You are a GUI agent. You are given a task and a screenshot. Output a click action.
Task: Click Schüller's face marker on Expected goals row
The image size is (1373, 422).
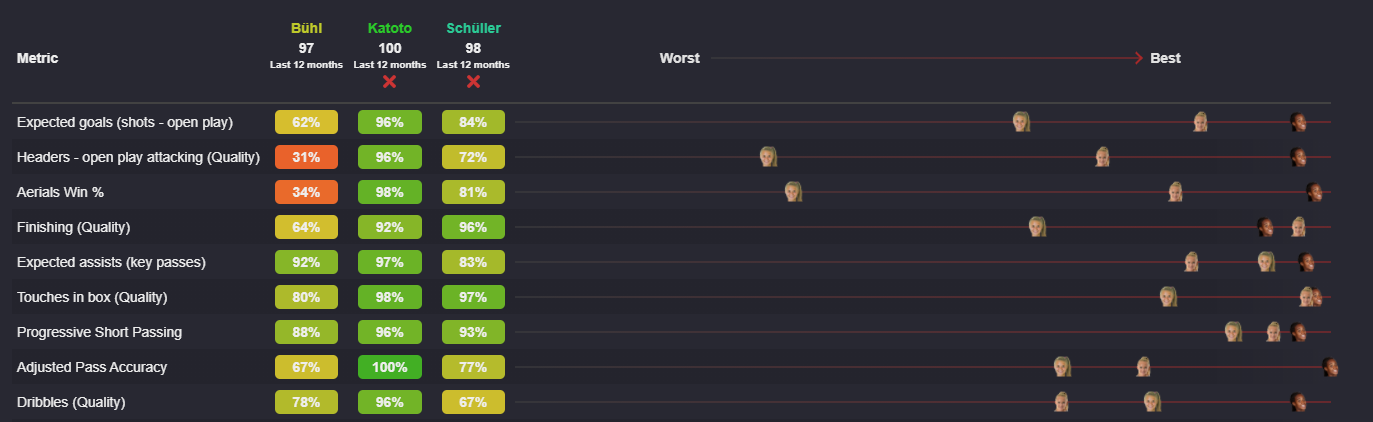tap(1200, 122)
